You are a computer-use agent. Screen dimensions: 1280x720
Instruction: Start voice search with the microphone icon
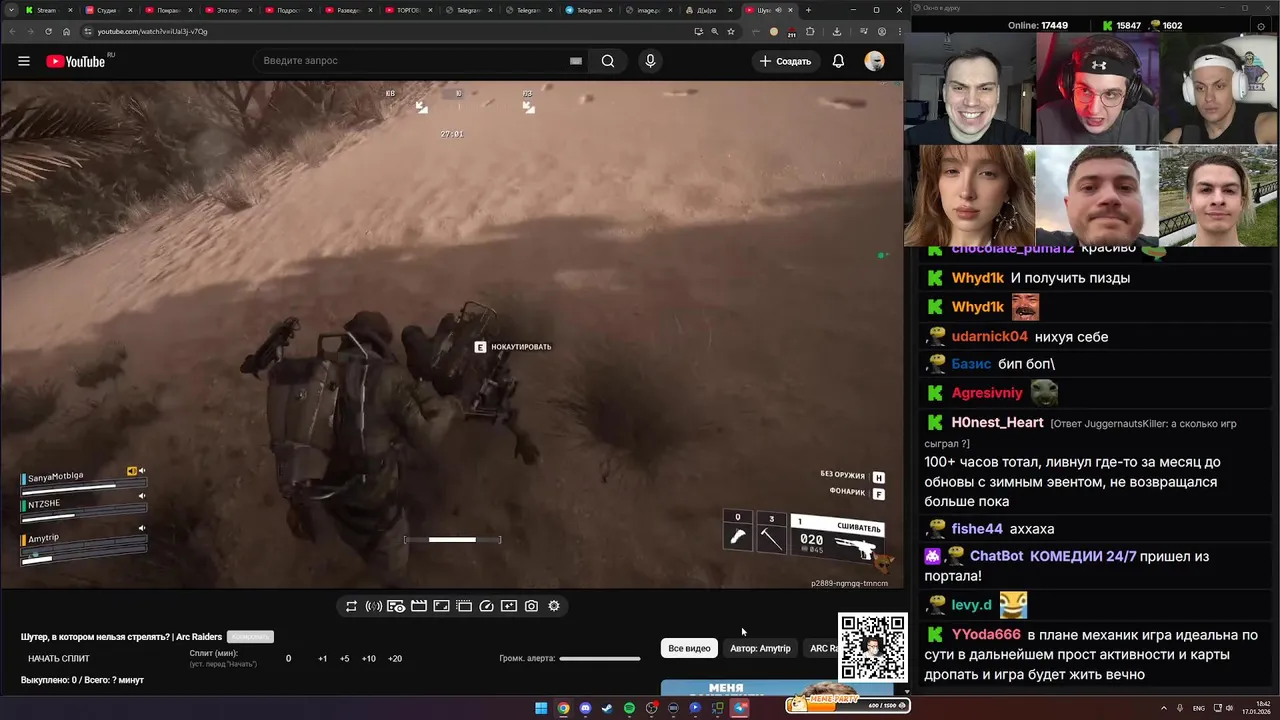[650, 61]
